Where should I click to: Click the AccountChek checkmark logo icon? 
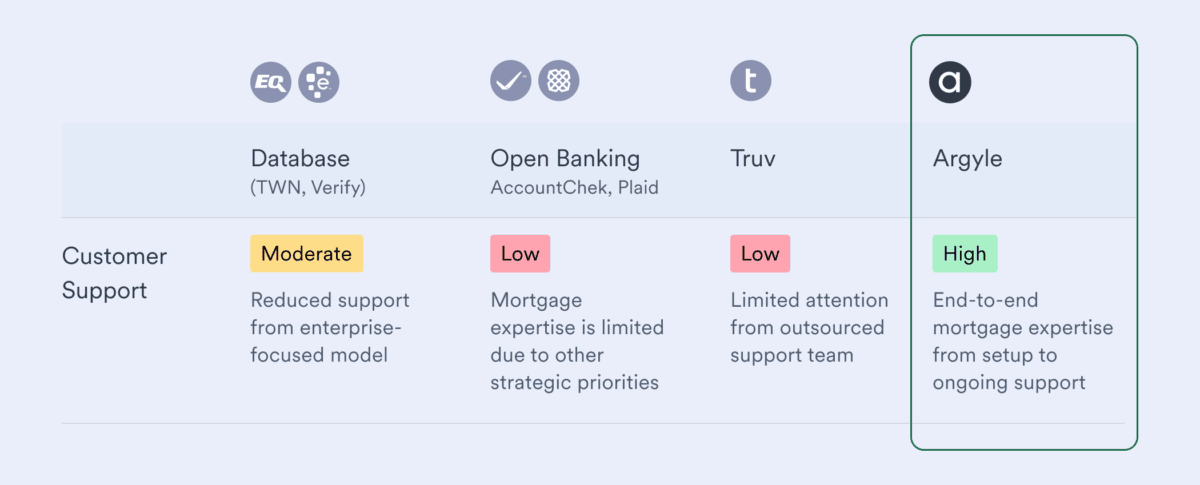(x=510, y=81)
